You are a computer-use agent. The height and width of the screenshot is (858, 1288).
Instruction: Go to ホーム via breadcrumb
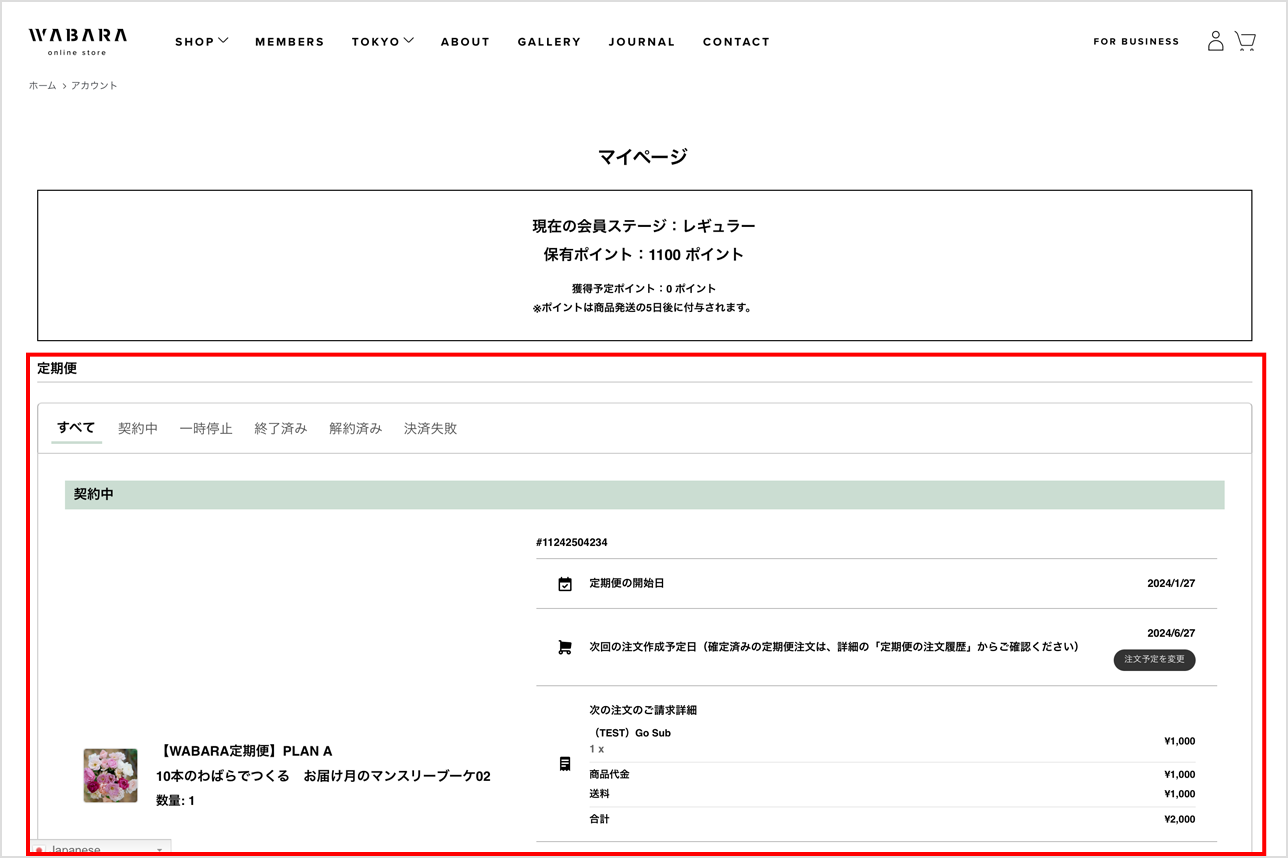click(x=42, y=86)
